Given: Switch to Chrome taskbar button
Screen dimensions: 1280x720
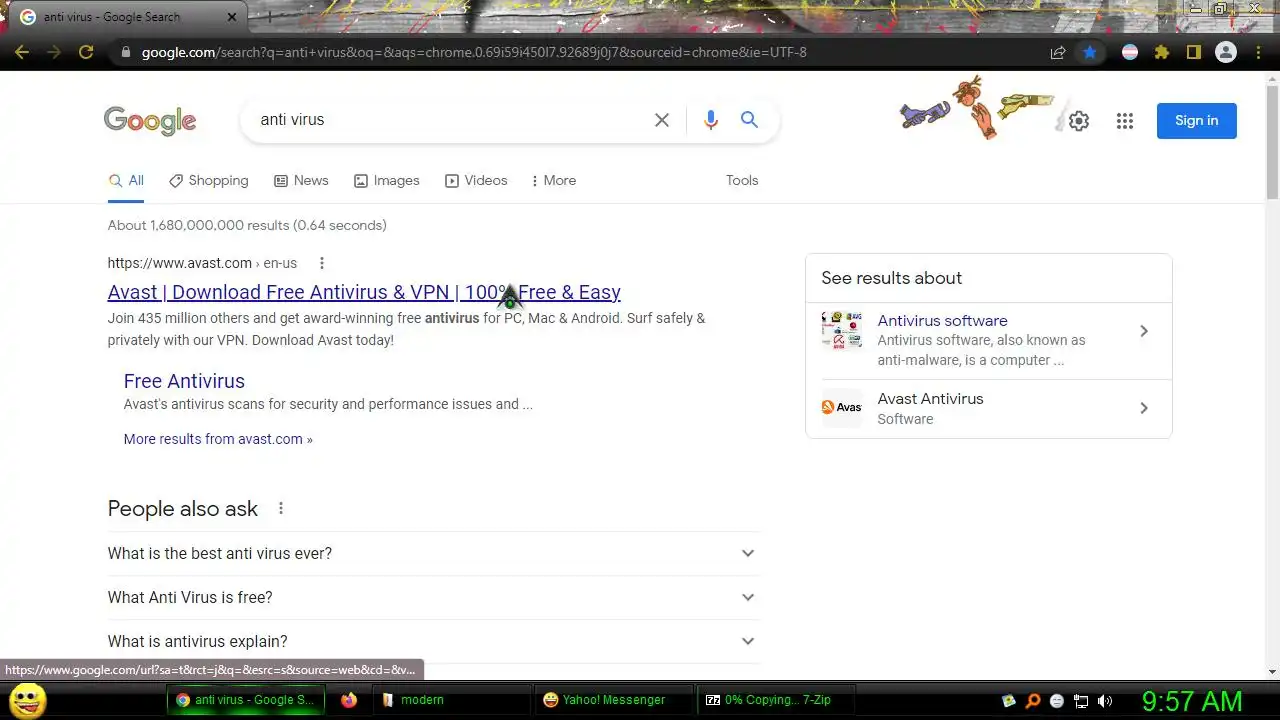Looking at the screenshot, I should point(247,700).
